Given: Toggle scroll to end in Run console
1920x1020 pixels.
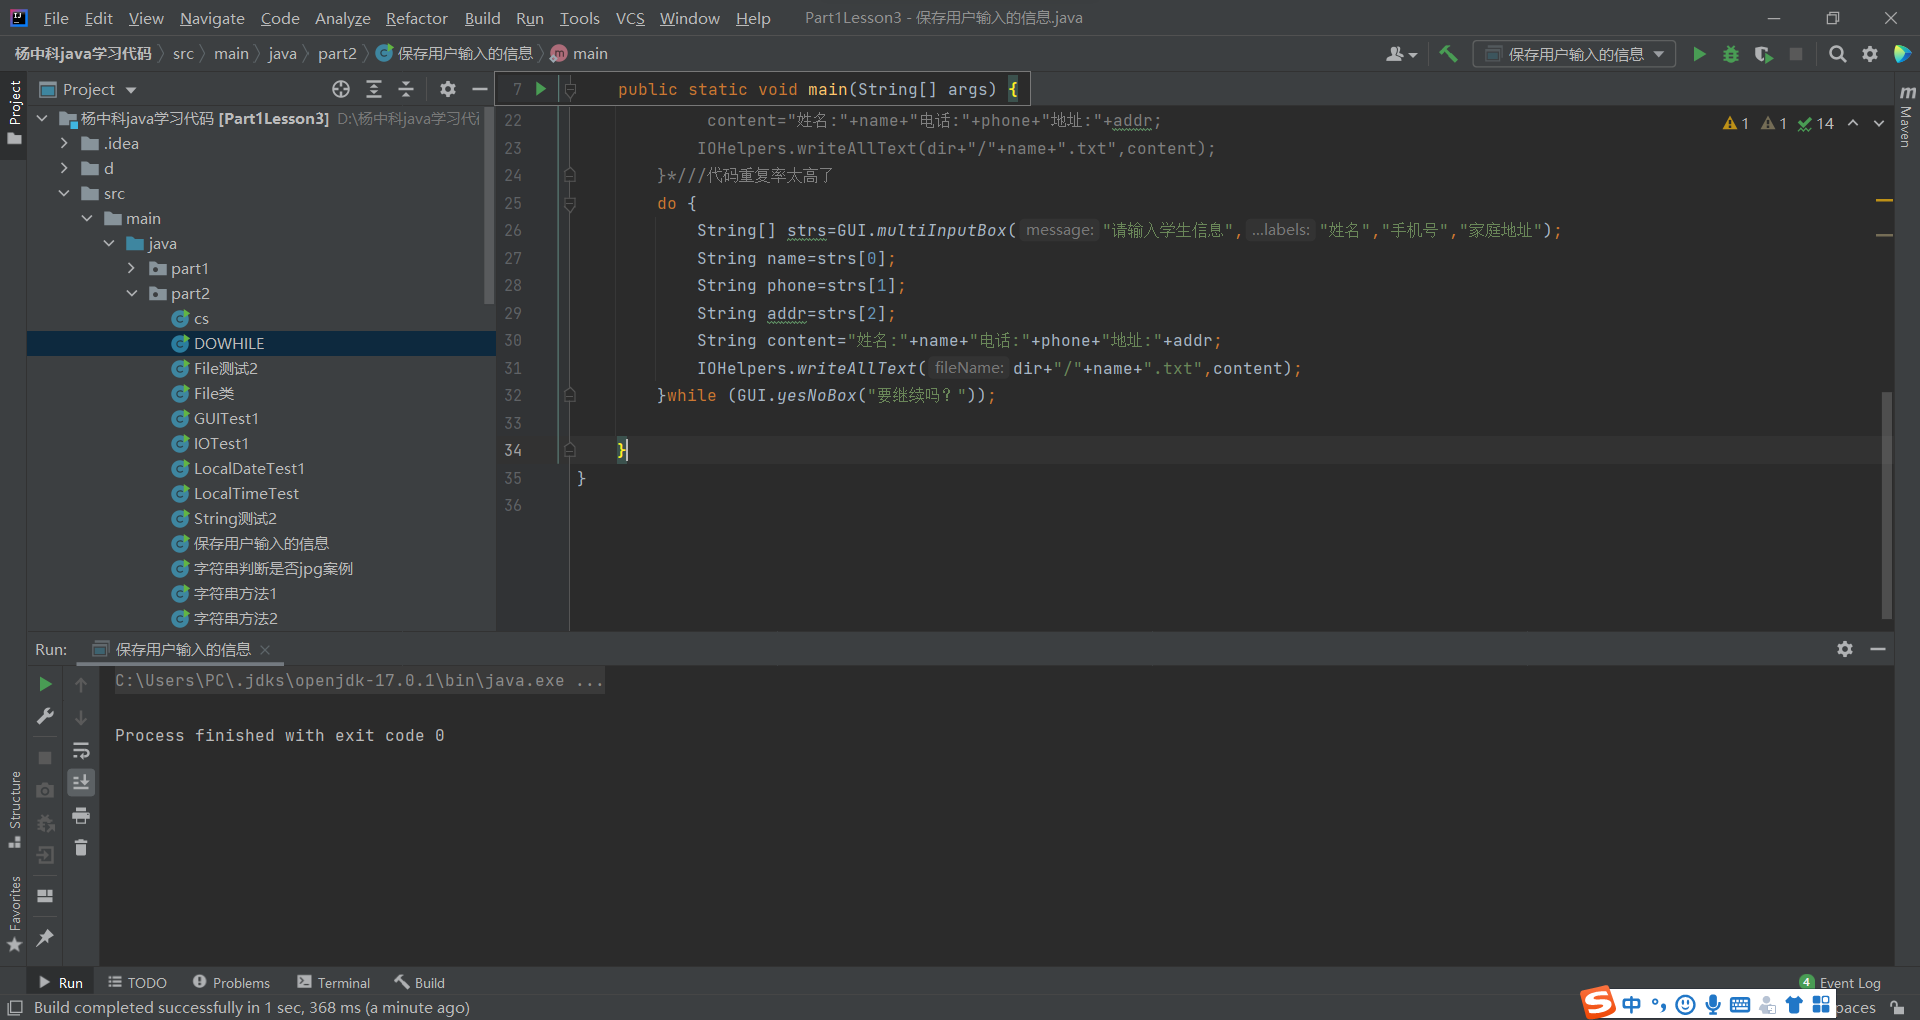Looking at the screenshot, I should click(x=81, y=782).
